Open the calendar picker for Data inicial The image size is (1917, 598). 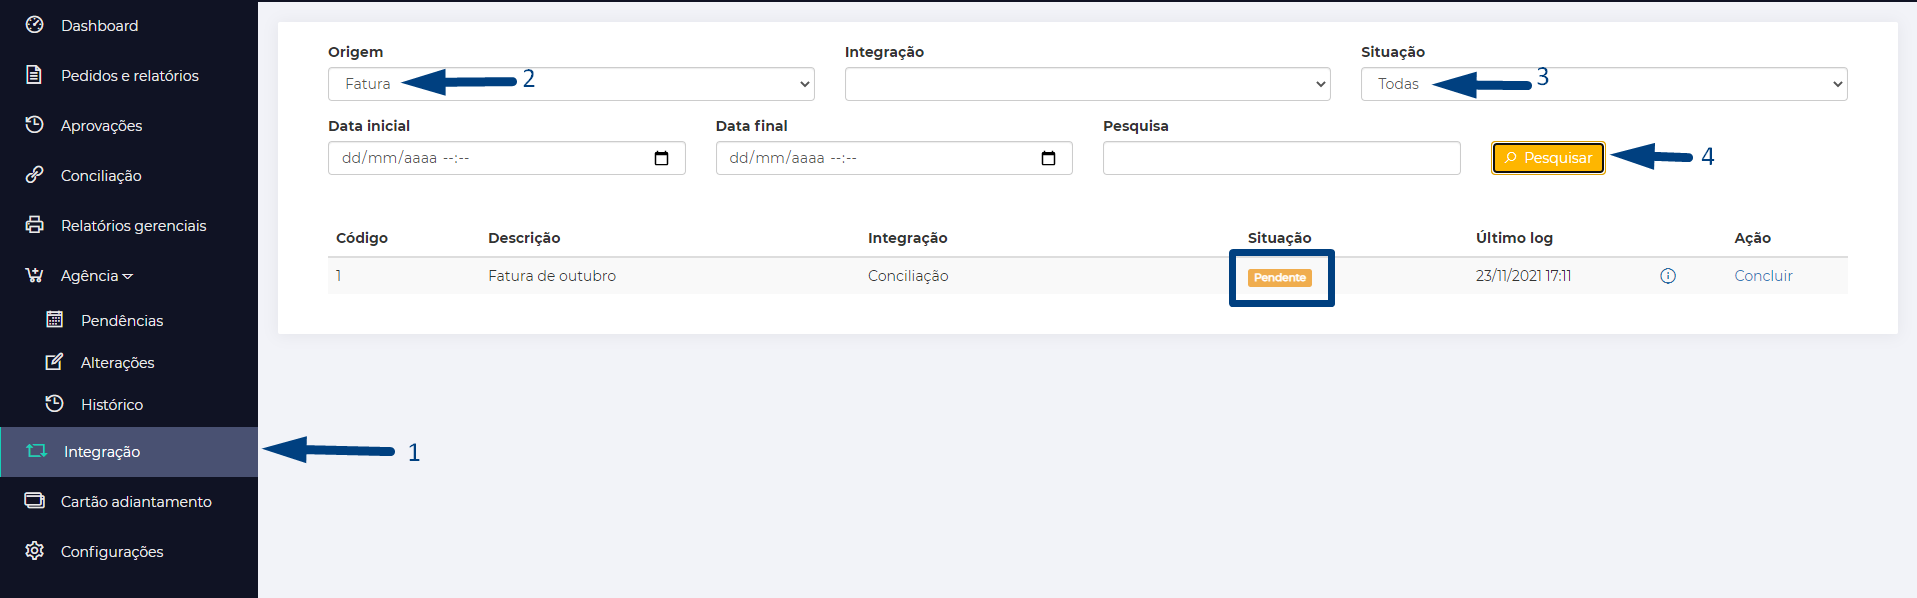pos(661,158)
